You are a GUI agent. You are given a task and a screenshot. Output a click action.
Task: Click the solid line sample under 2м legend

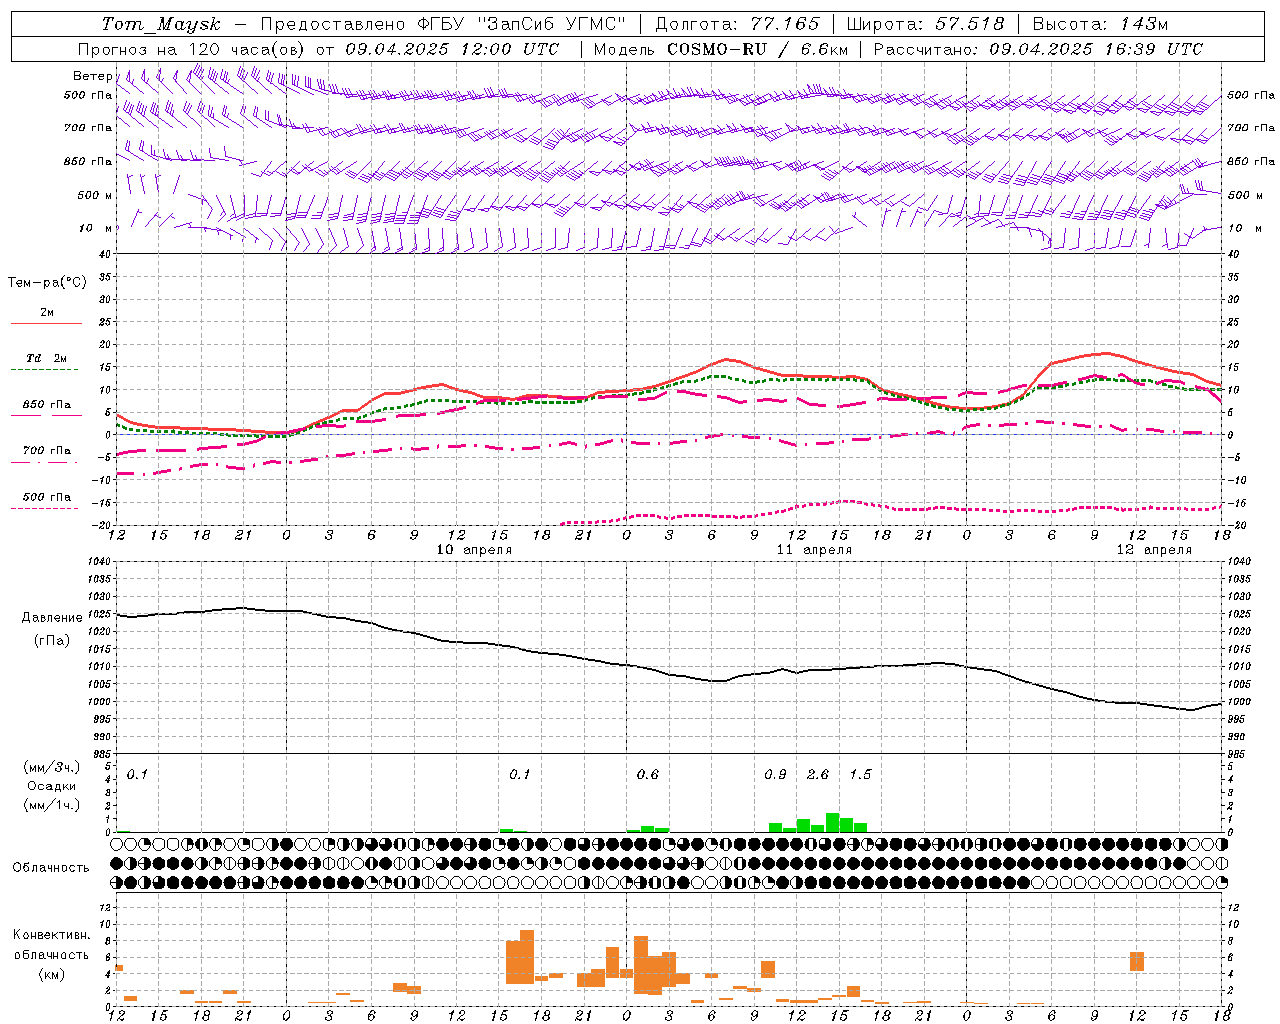[x=46, y=324]
